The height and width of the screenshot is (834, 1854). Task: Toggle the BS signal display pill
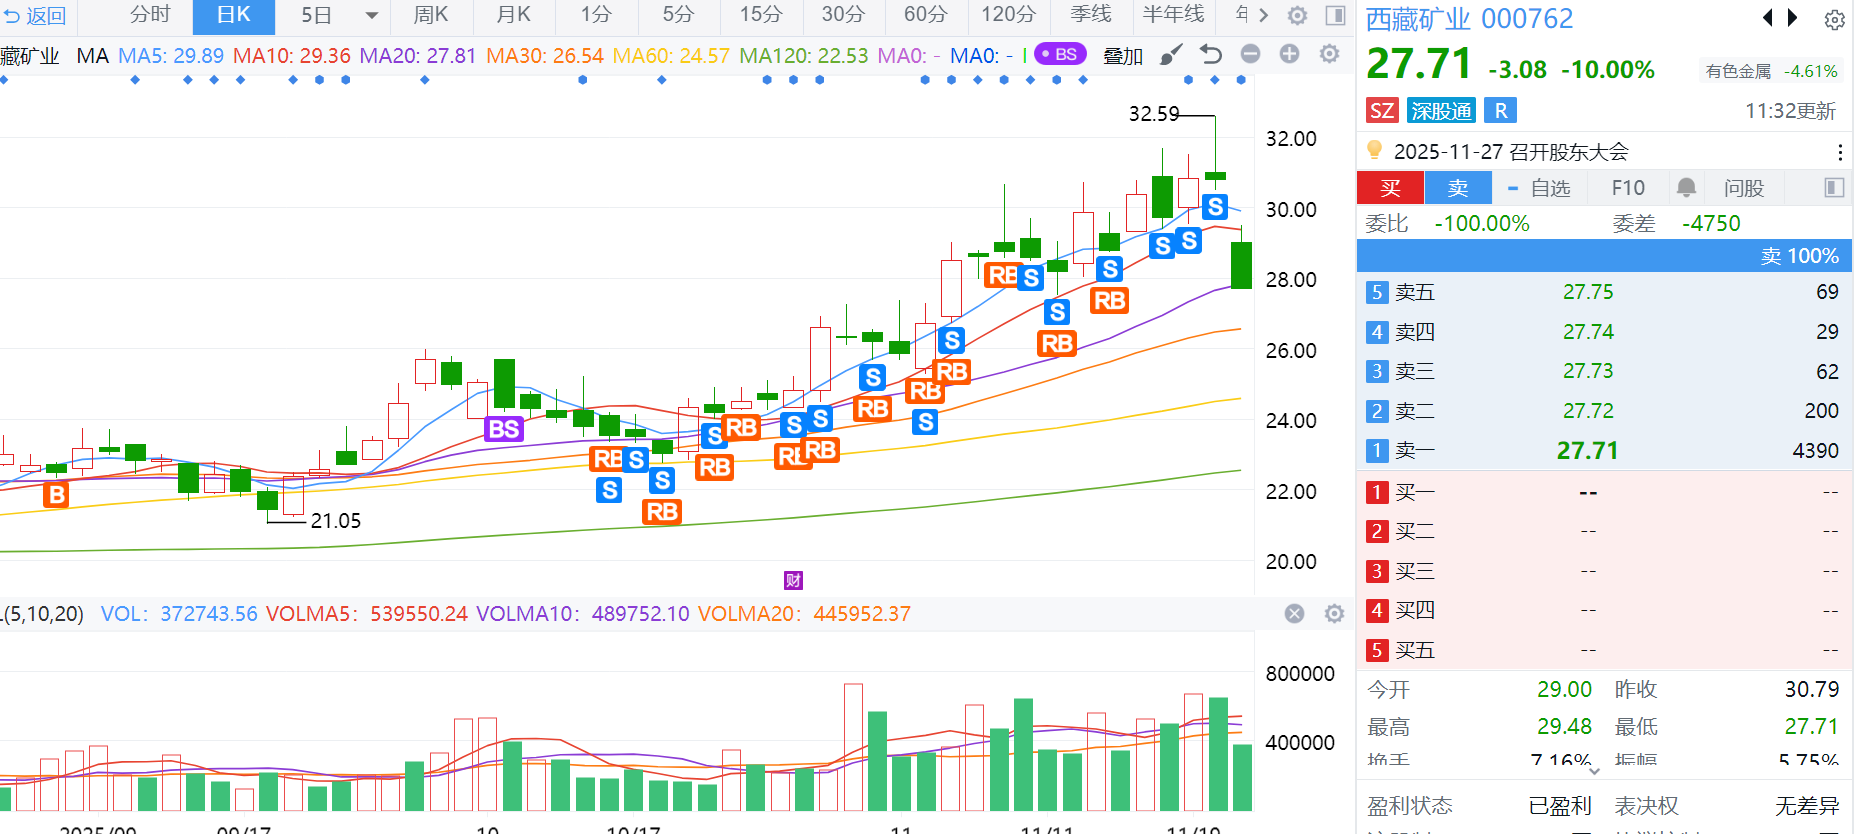tap(1060, 54)
